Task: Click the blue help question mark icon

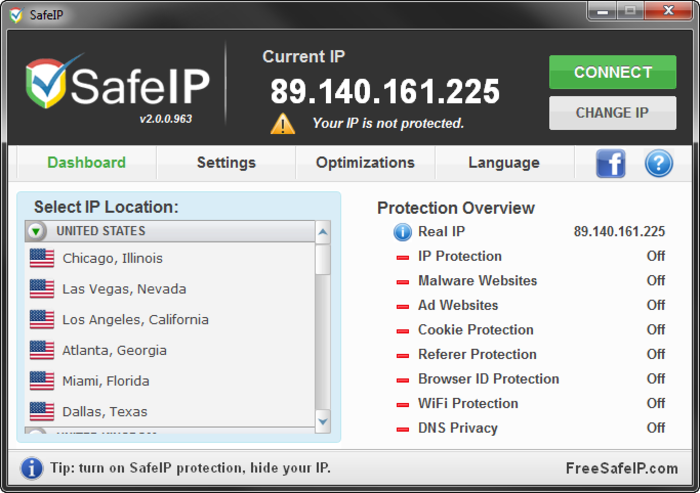Action: (659, 163)
